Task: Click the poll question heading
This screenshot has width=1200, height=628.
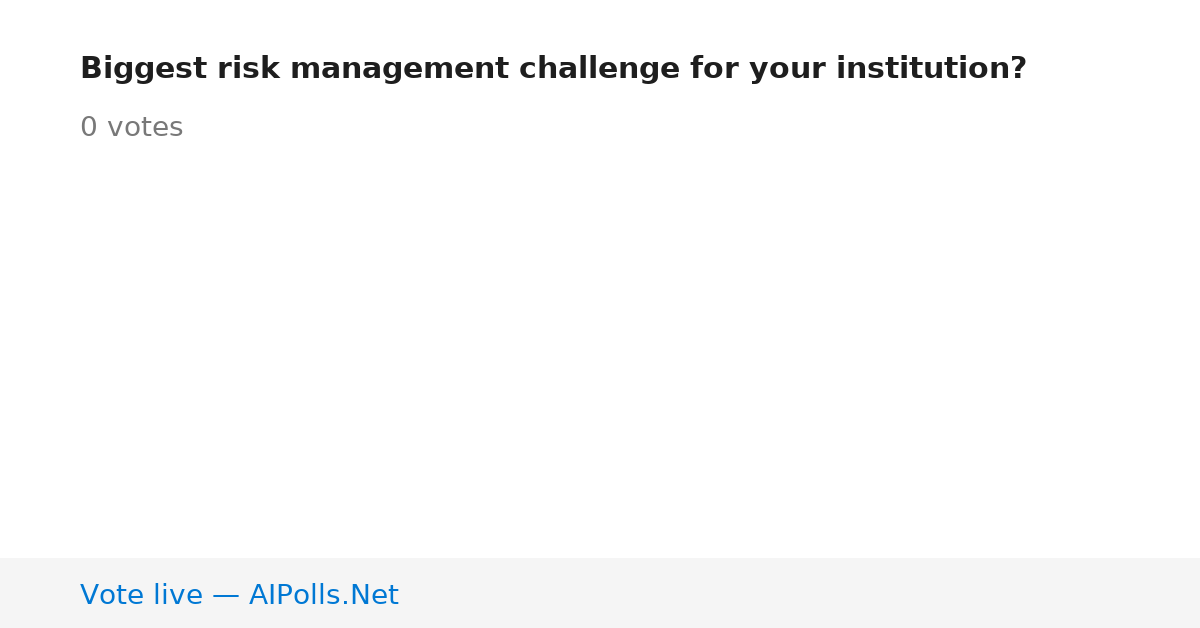Action: (x=553, y=69)
